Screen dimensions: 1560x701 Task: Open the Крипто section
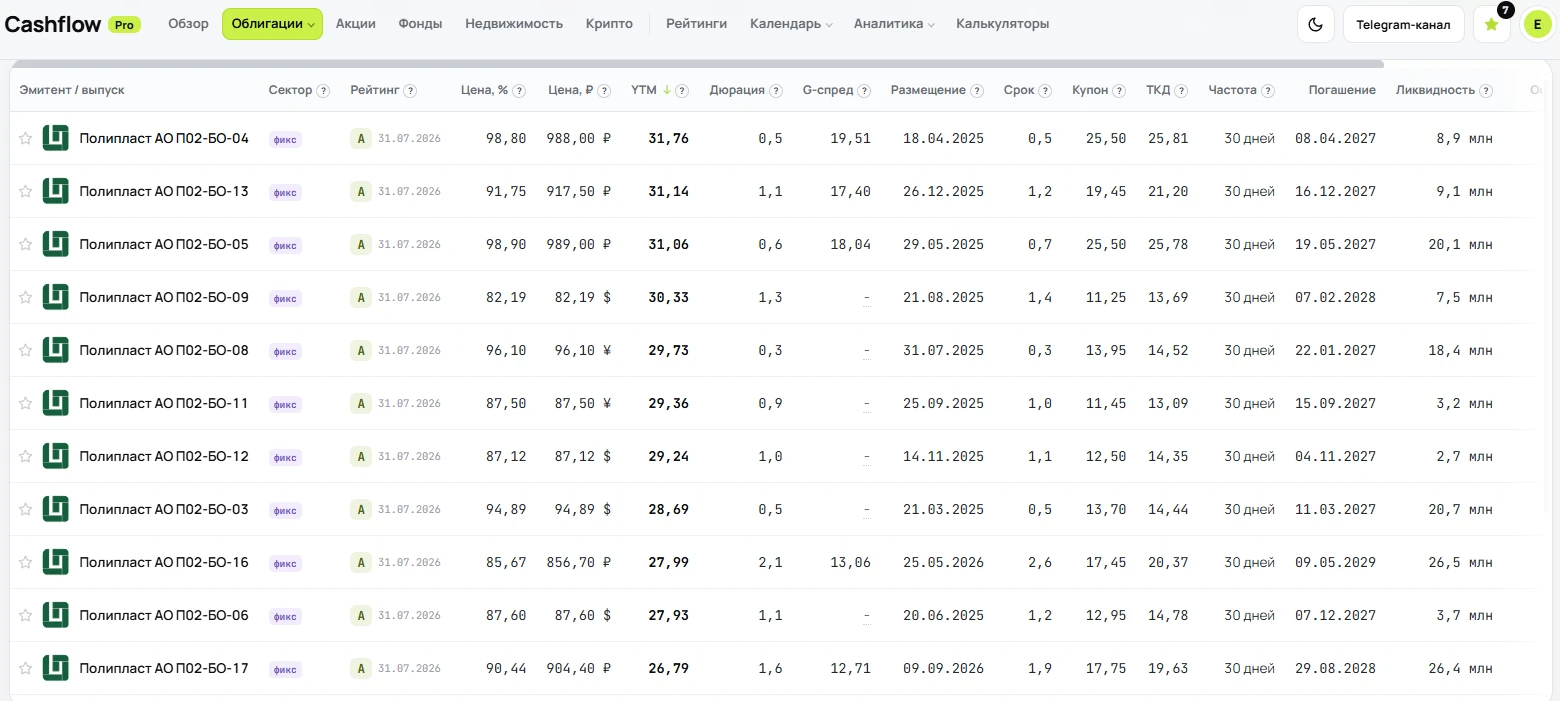pos(609,24)
